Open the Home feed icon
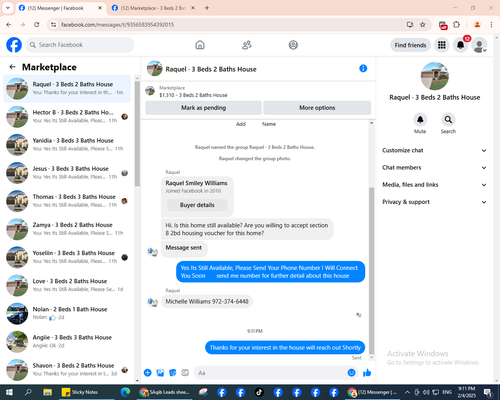Viewport: 500px width, 400px height. tap(200, 45)
